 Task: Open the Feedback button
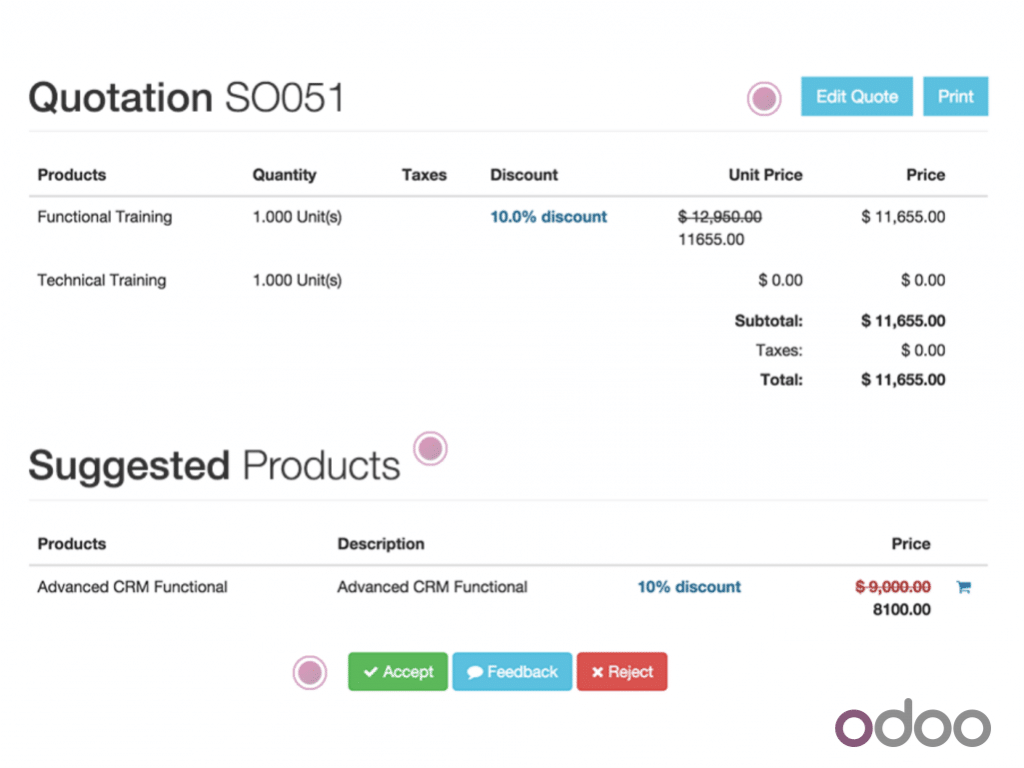pyautogui.click(x=512, y=672)
